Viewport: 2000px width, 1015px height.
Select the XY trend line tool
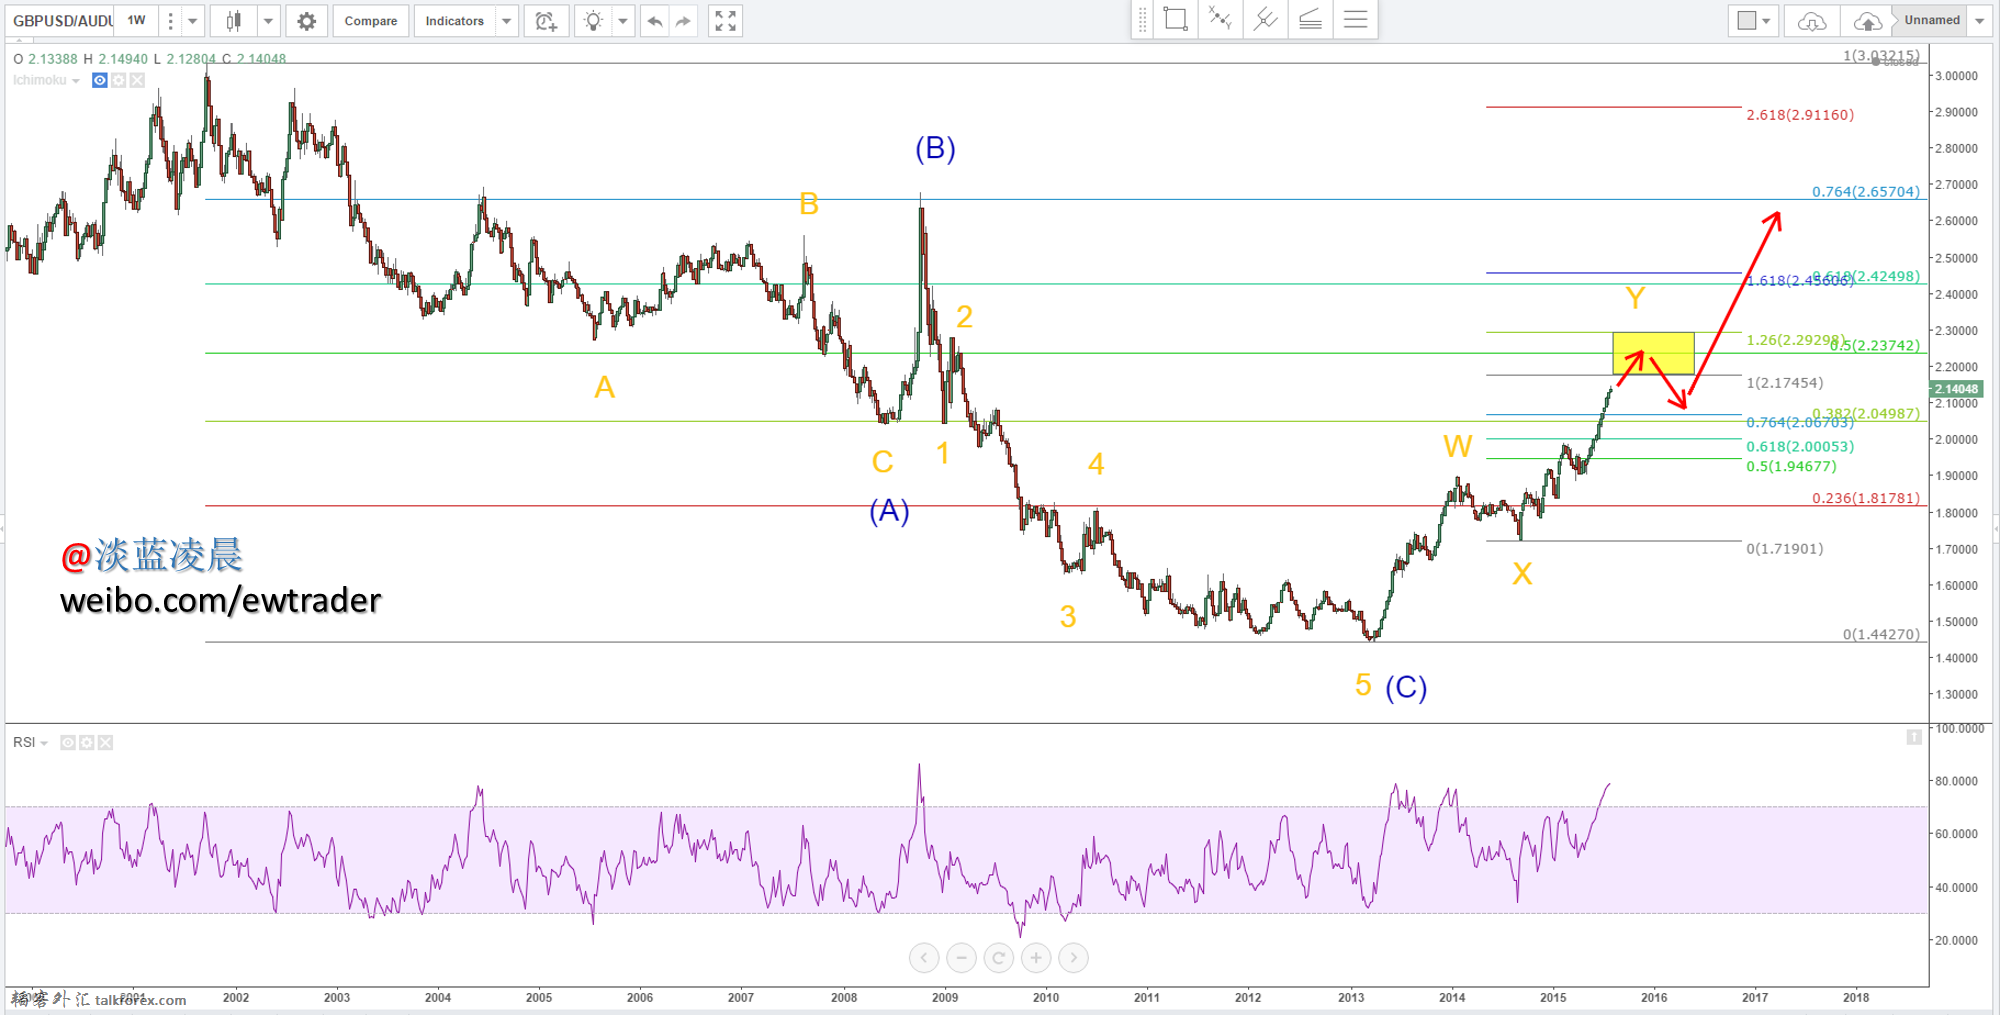click(1220, 19)
